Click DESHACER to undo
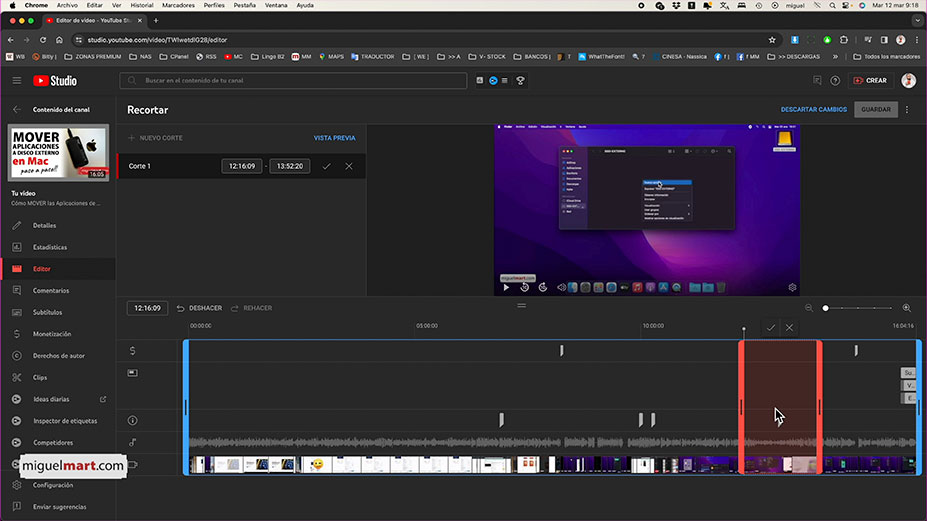This screenshot has height=521, width=927. (199, 308)
